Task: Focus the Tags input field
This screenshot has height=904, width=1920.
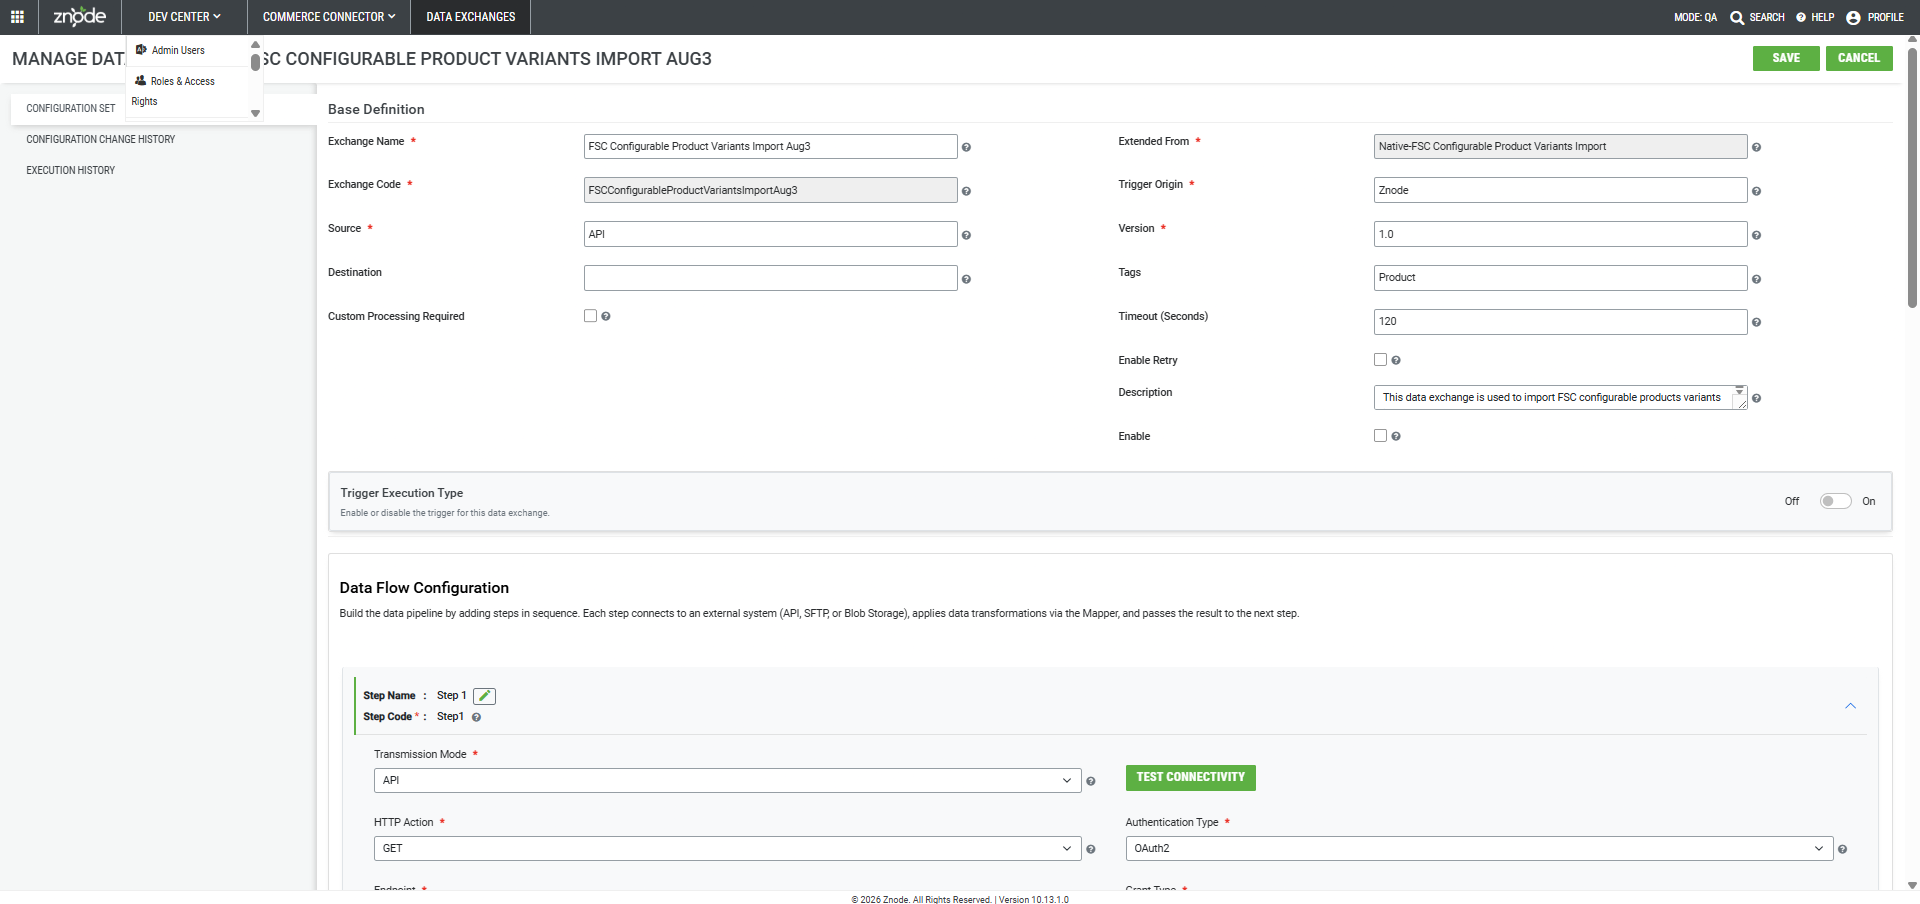Action: [1560, 278]
